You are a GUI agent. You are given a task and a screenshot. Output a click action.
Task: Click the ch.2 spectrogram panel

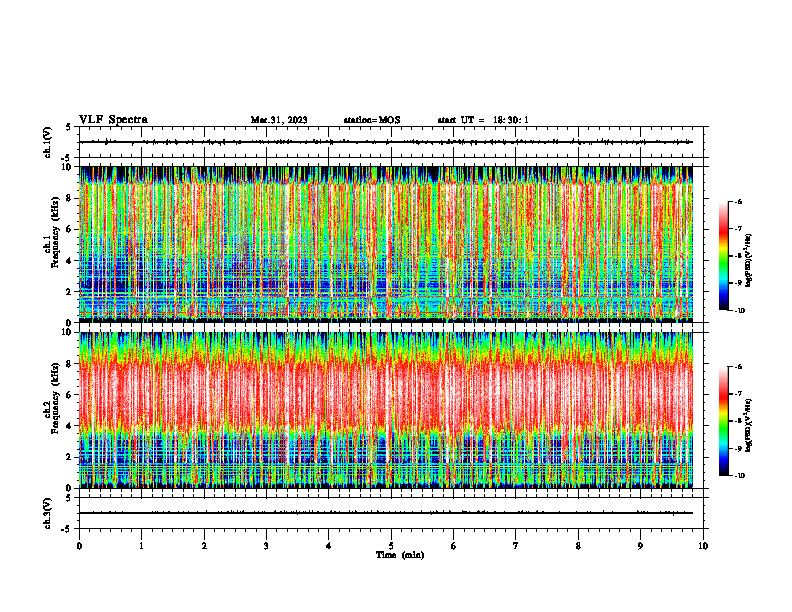[386, 410]
